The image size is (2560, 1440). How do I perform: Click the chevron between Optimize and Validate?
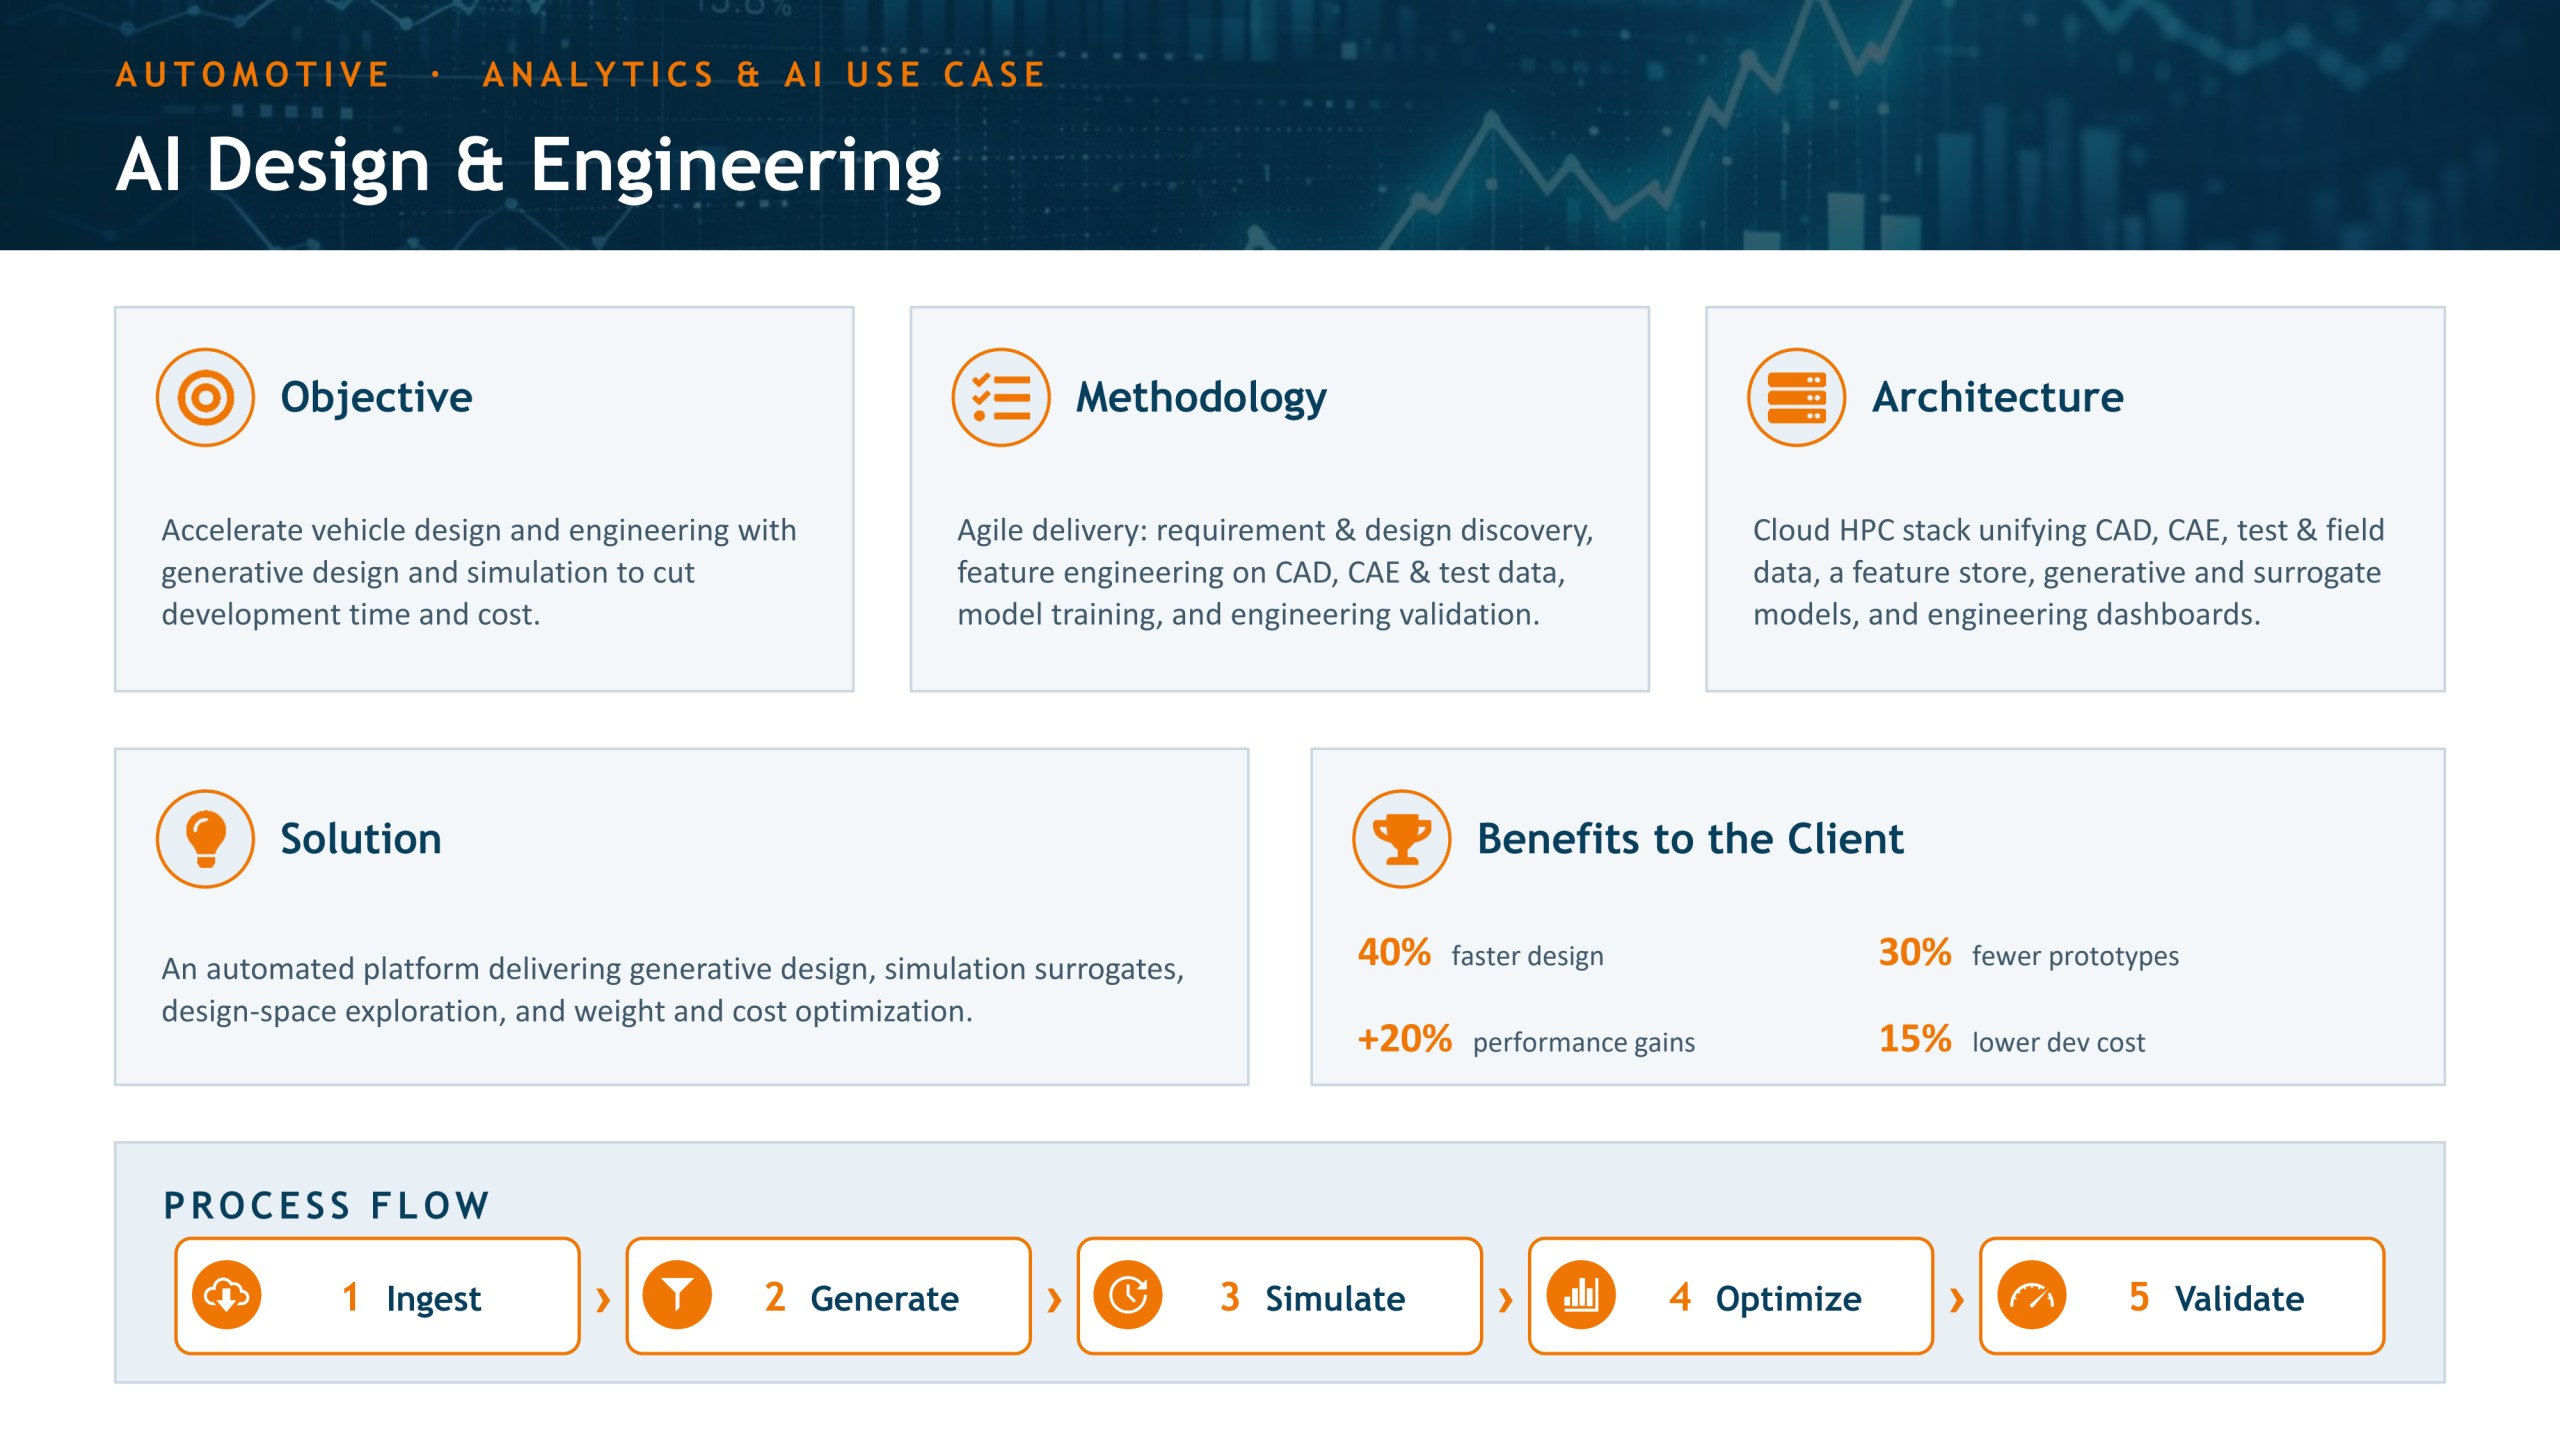click(x=1956, y=1300)
